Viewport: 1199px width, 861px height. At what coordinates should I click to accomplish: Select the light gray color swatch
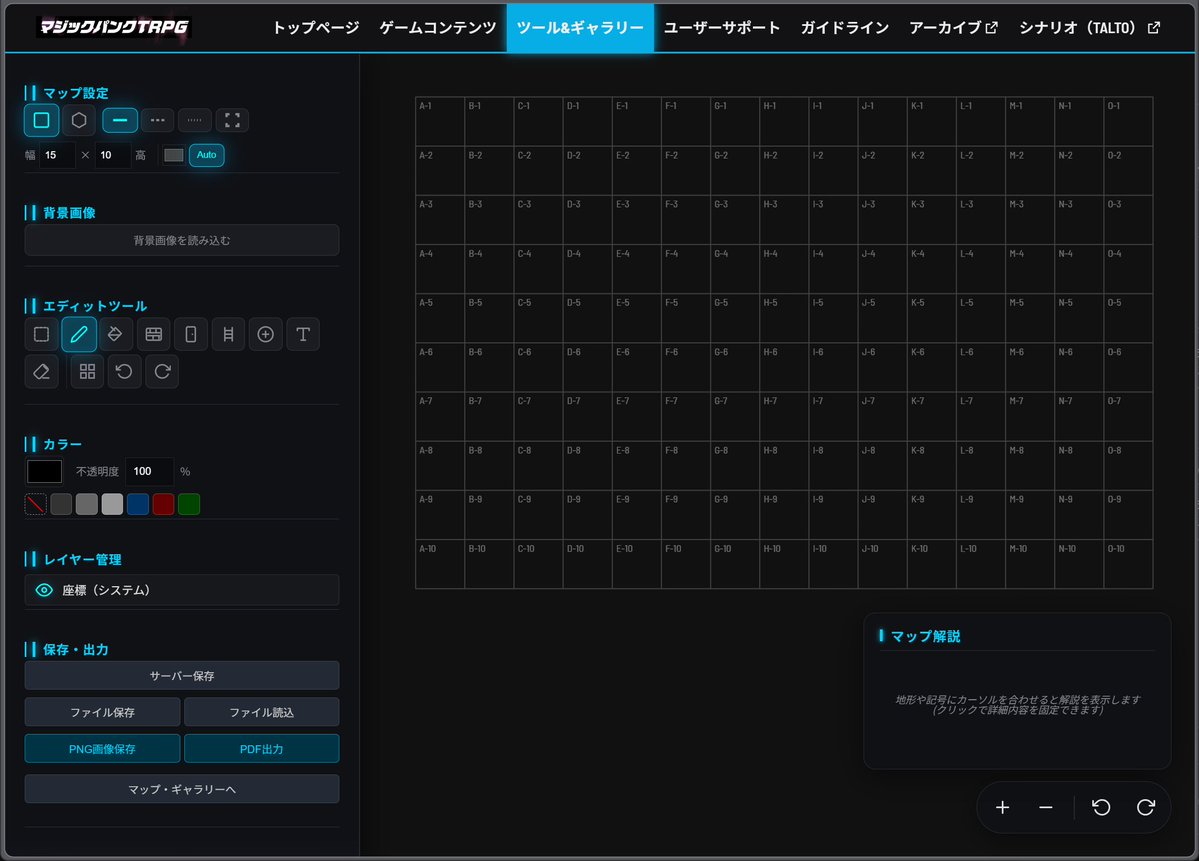tap(112, 504)
